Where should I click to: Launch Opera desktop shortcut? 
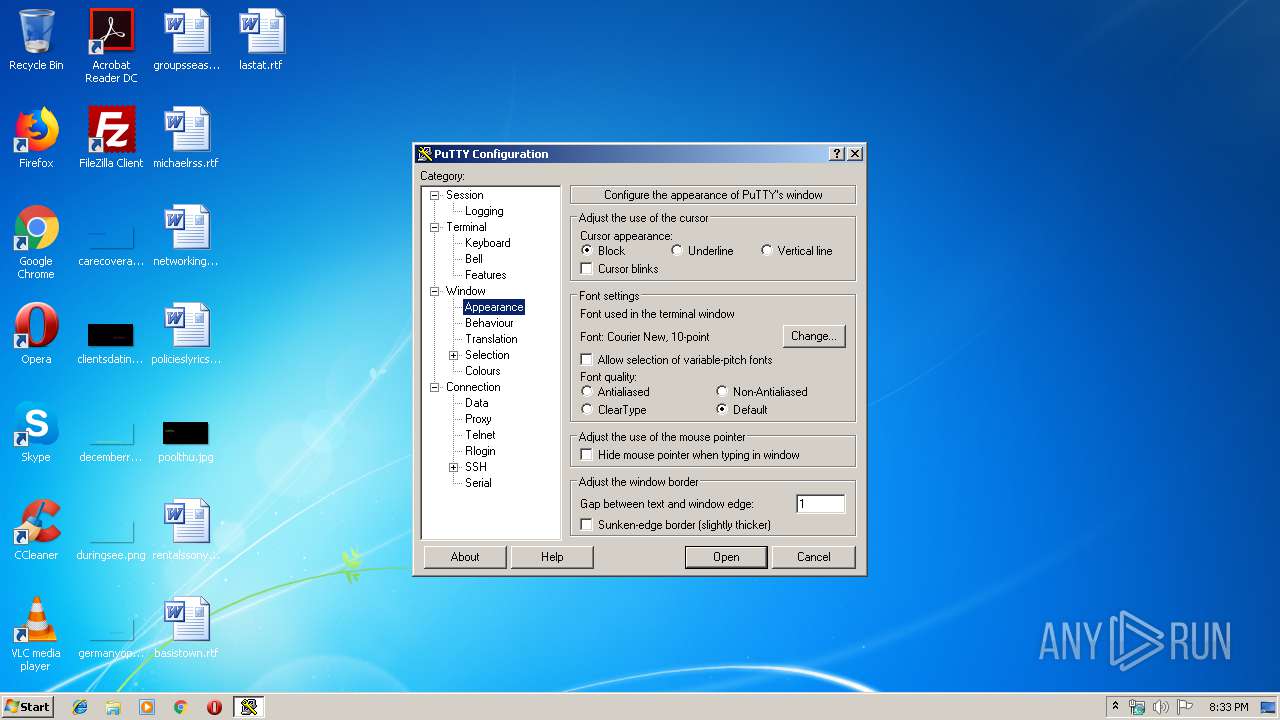click(36, 334)
